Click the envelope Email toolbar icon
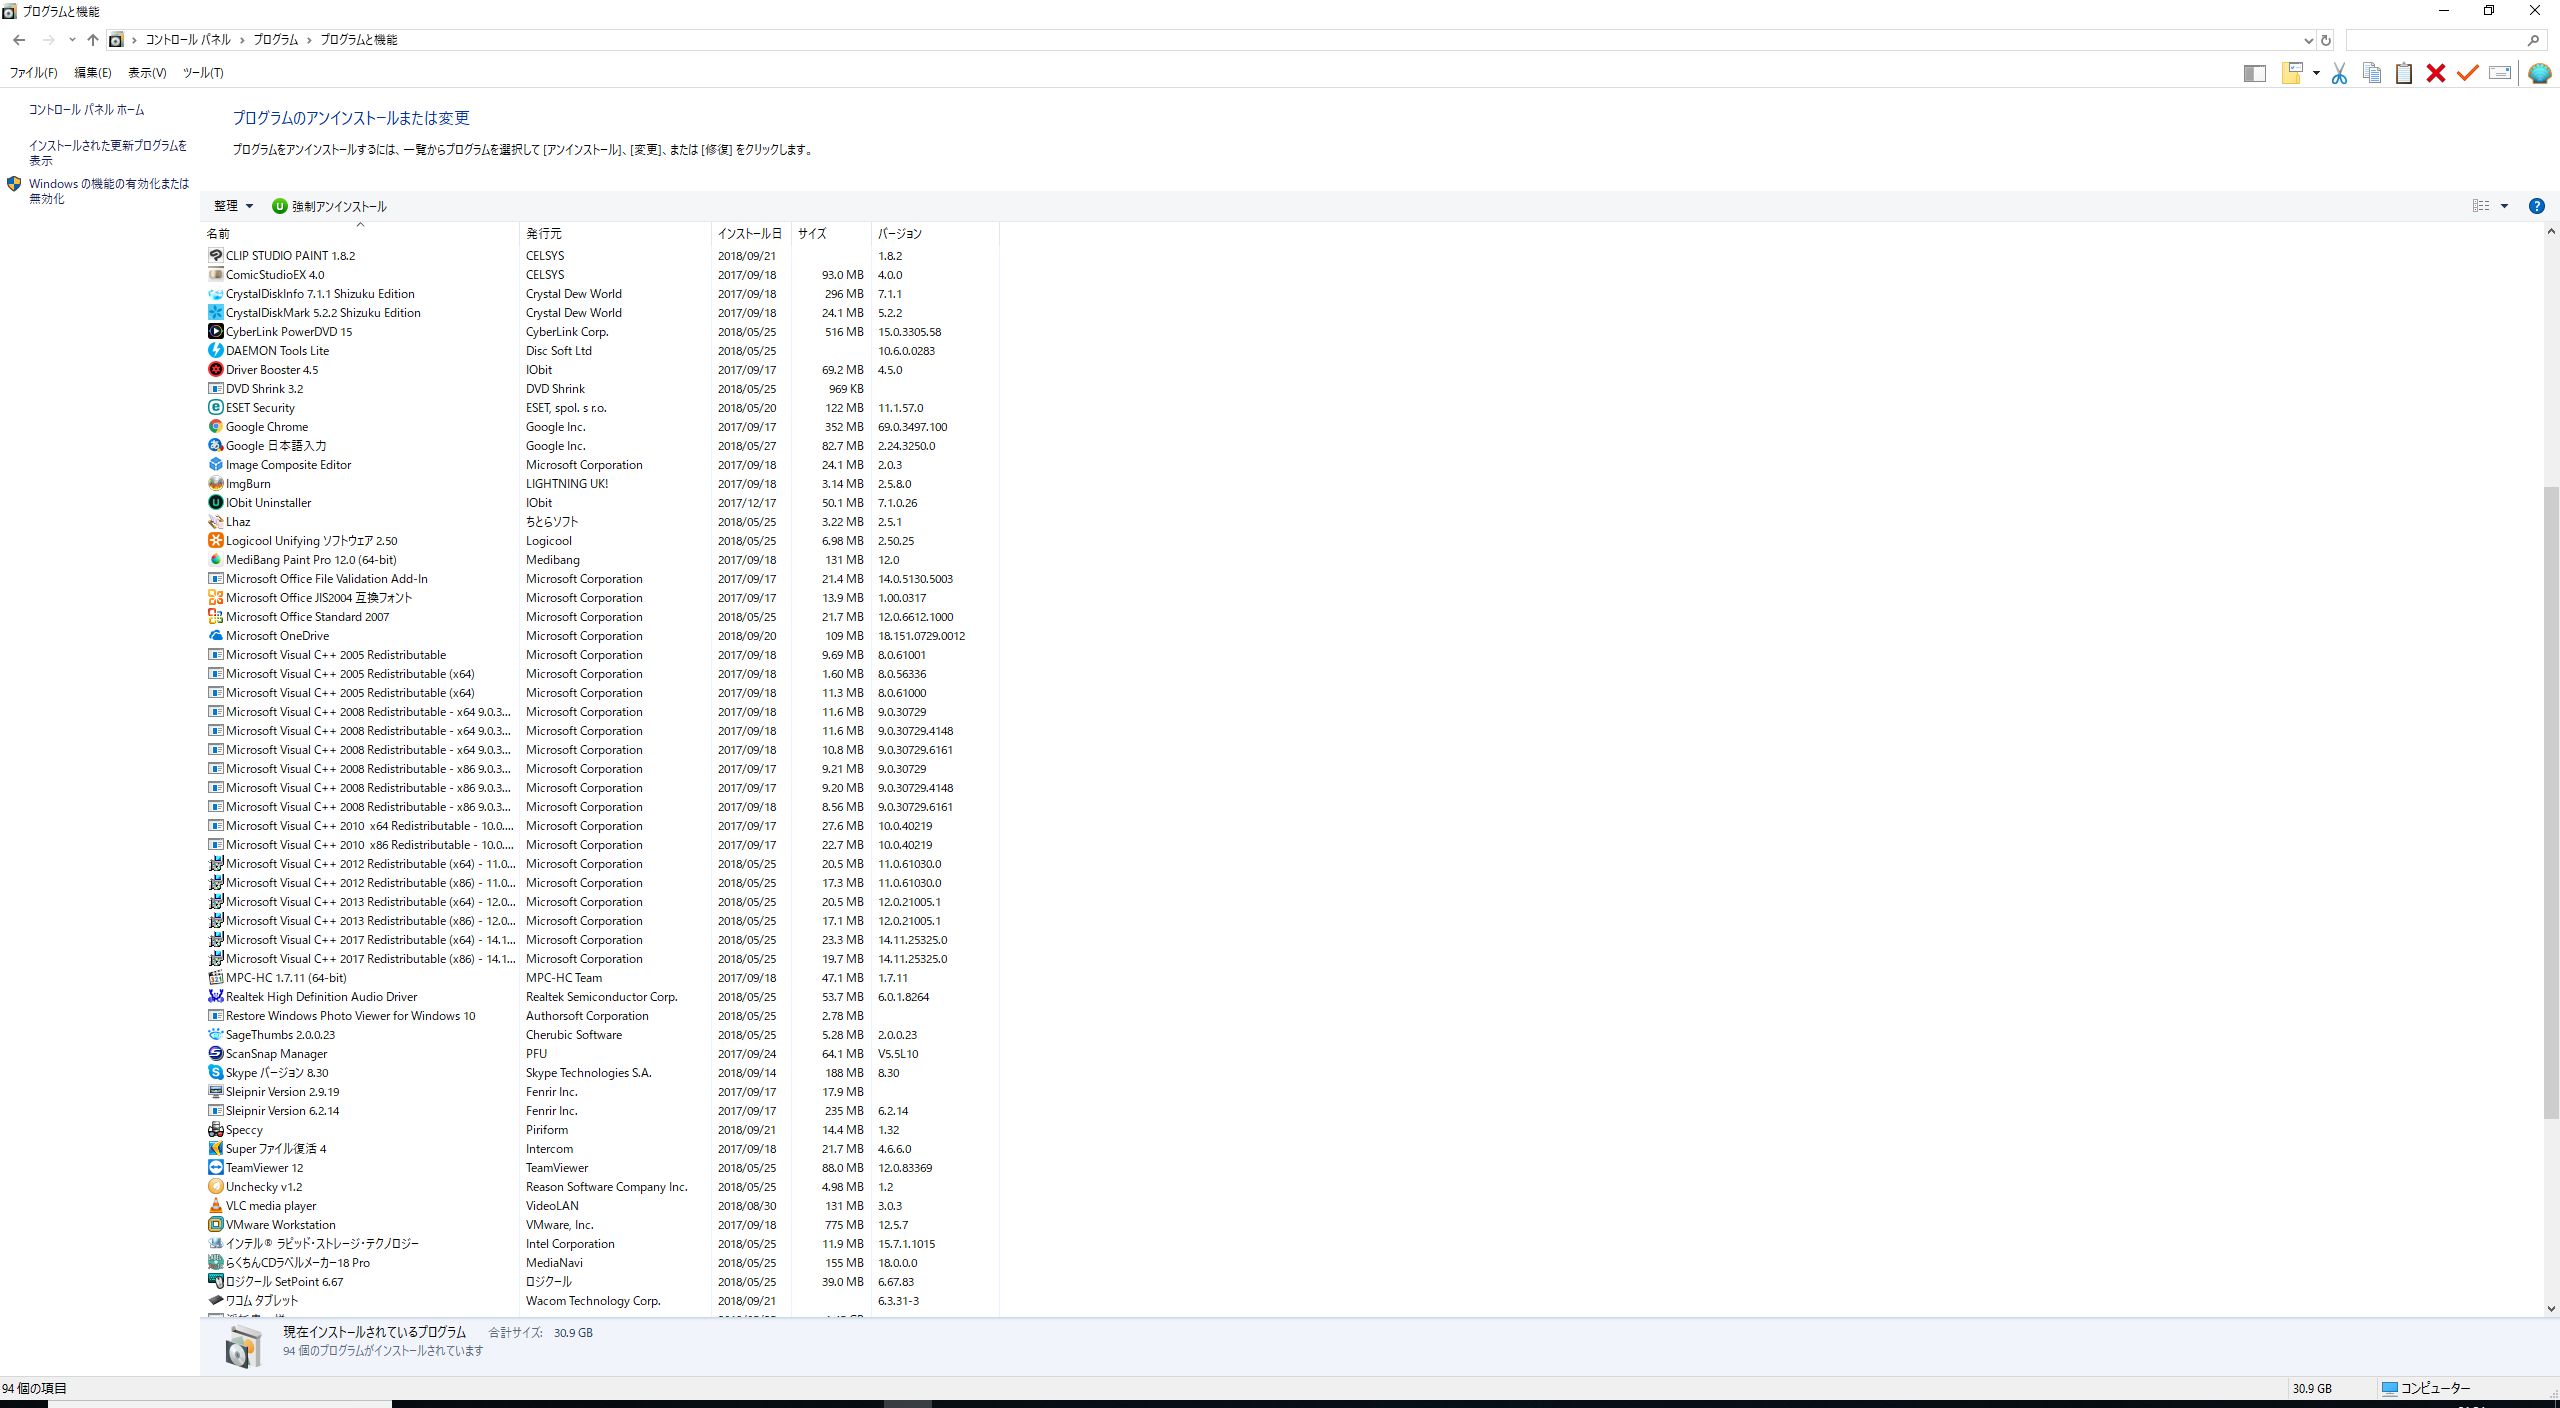This screenshot has height=1408, width=2560. coord(2500,73)
